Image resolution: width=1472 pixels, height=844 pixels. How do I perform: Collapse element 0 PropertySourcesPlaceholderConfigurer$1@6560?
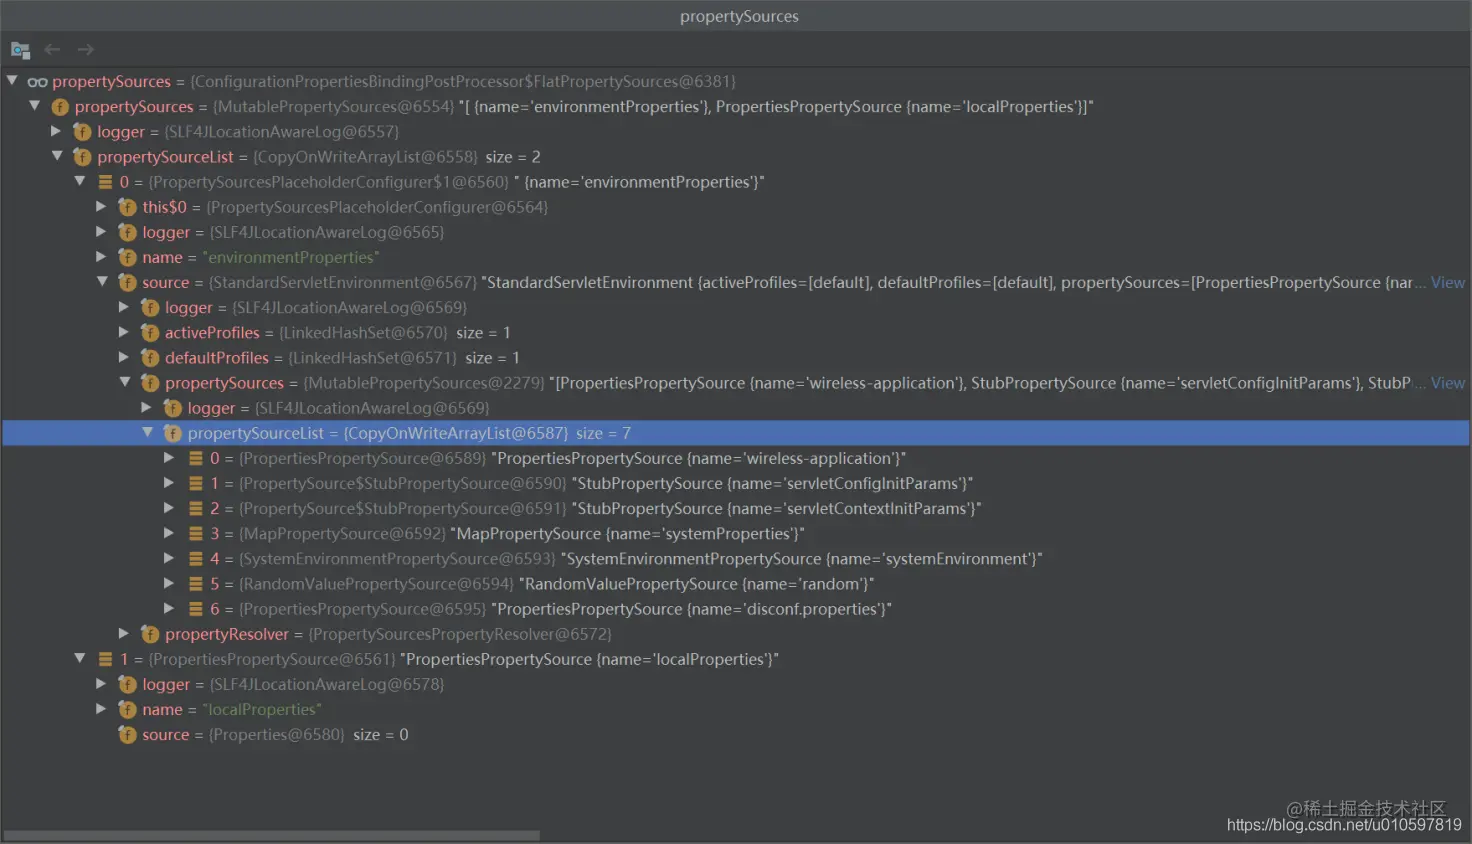click(80, 181)
